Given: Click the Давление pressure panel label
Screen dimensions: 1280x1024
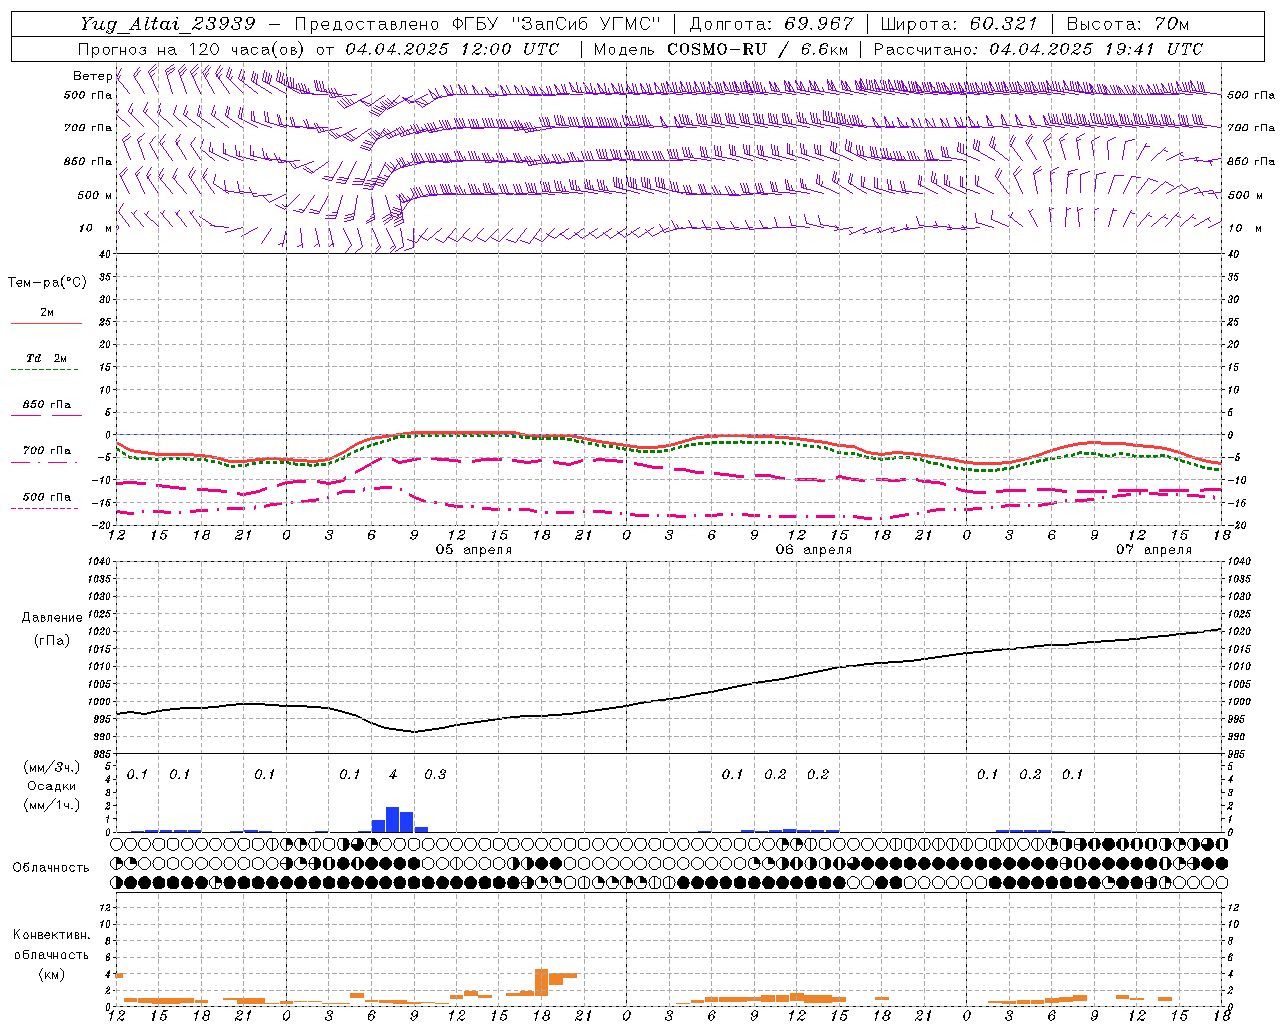Looking at the screenshot, I should pos(52,618).
